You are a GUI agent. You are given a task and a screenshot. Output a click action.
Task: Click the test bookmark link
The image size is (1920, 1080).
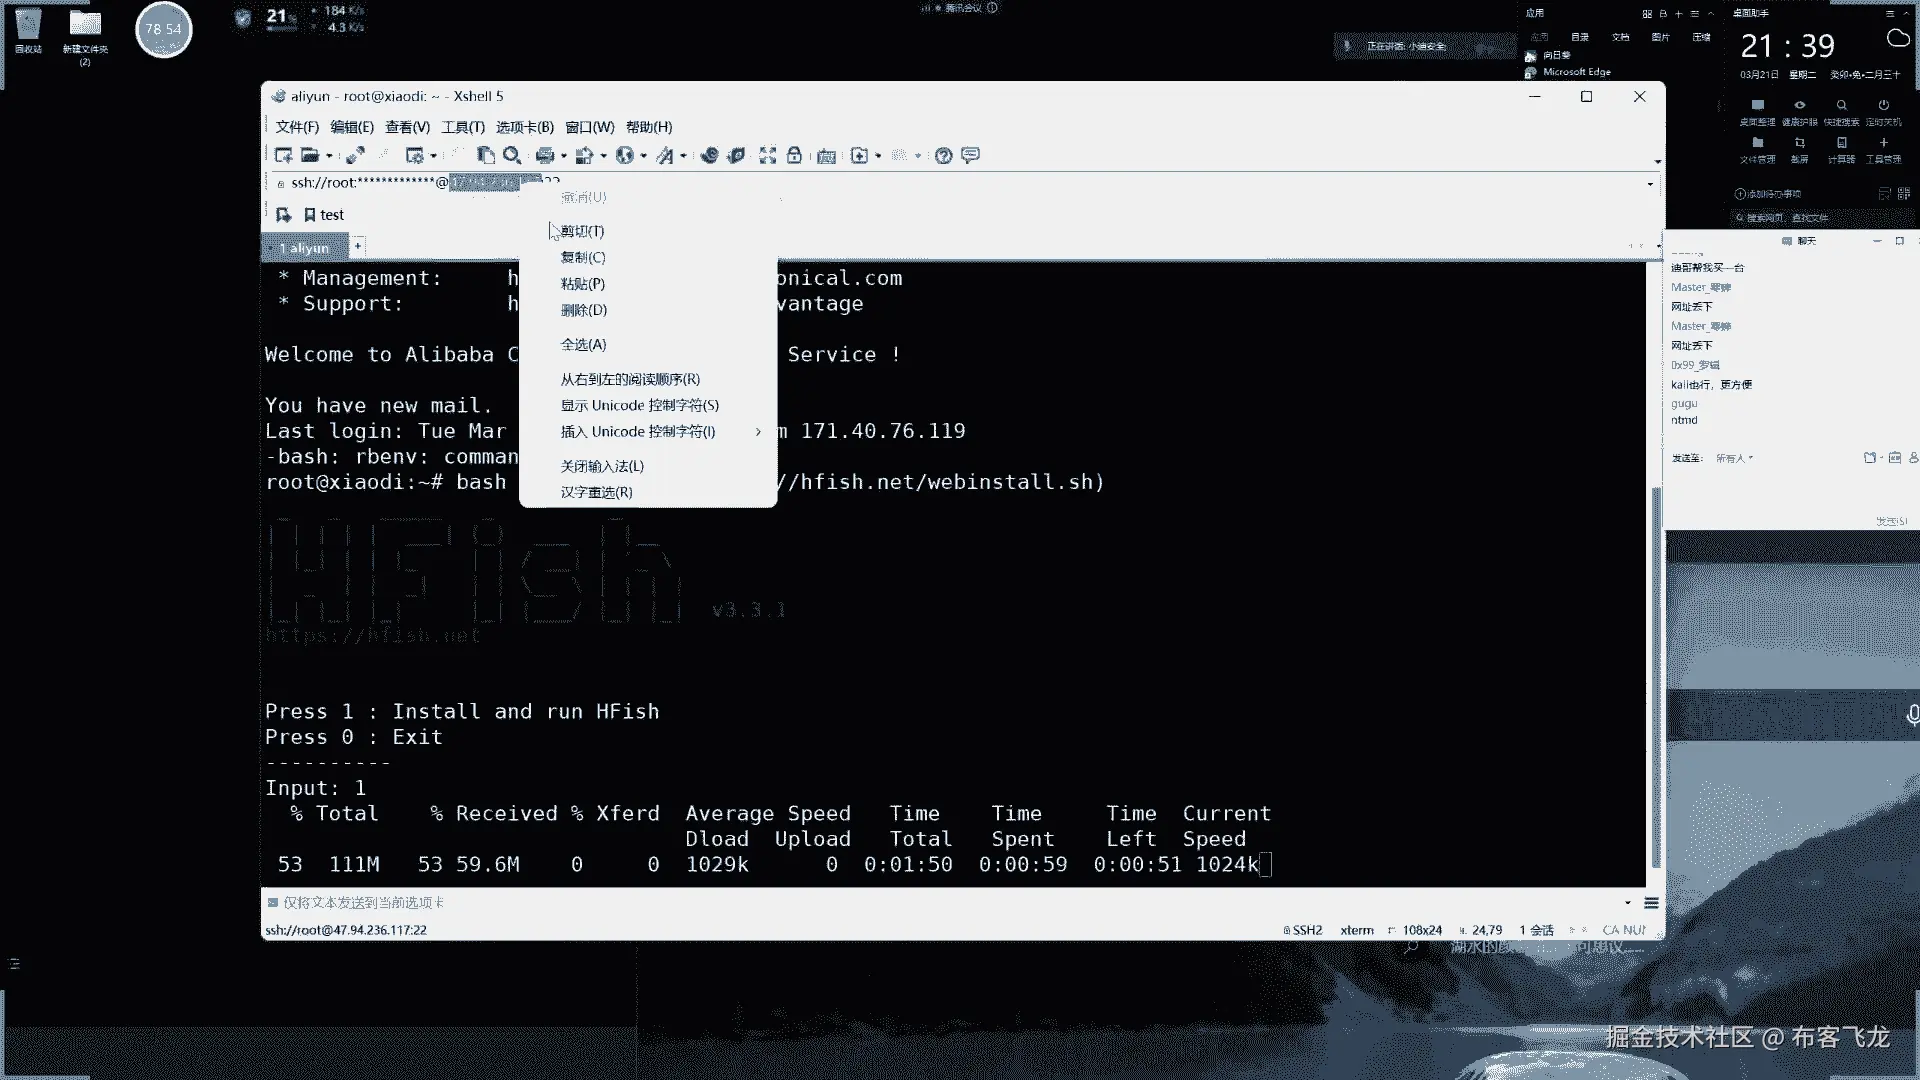pos(324,215)
